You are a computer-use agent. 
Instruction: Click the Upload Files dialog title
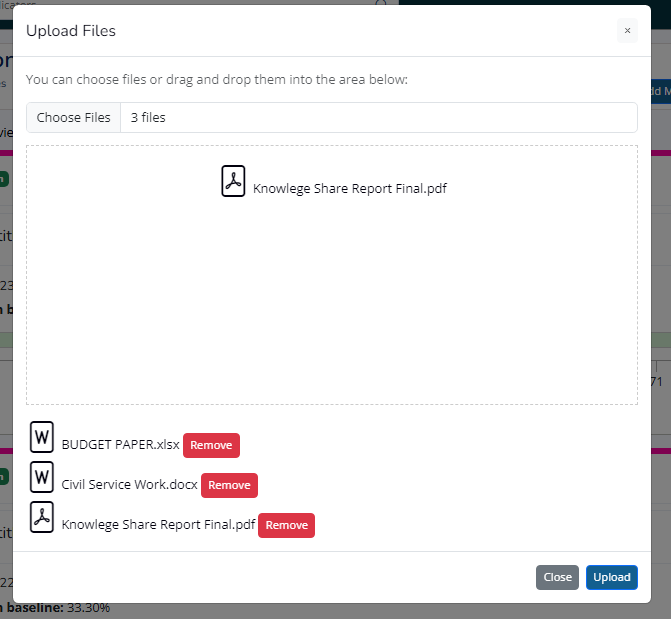(x=71, y=31)
